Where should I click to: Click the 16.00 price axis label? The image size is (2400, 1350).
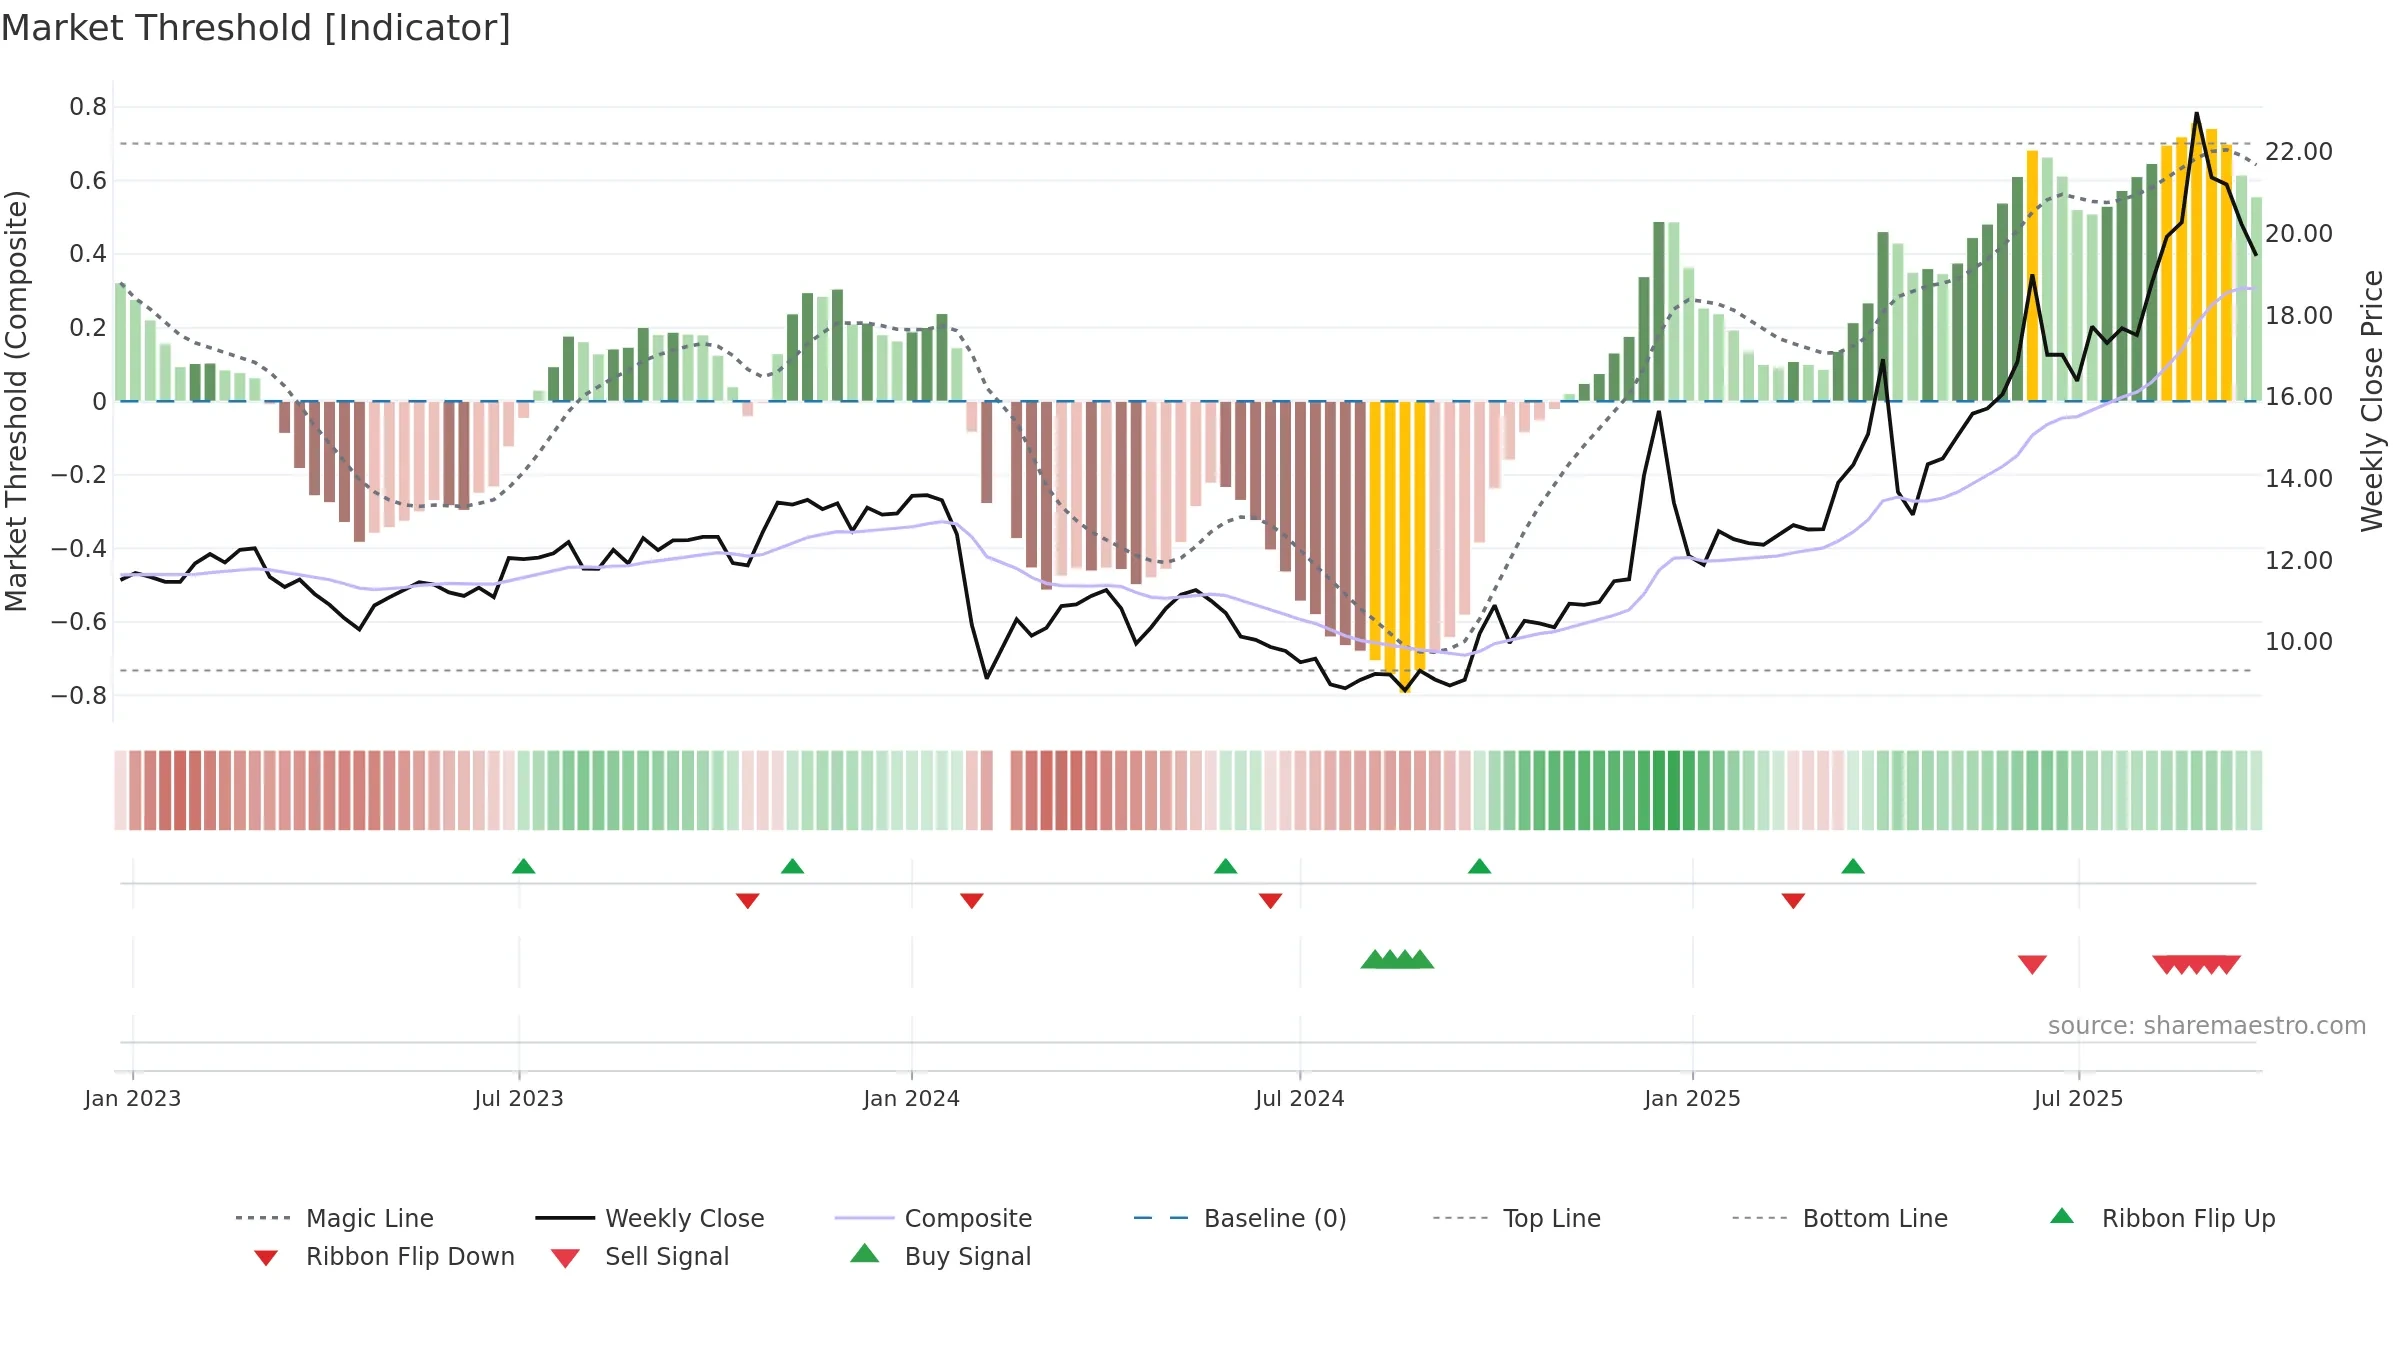(x=2299, y=397)
